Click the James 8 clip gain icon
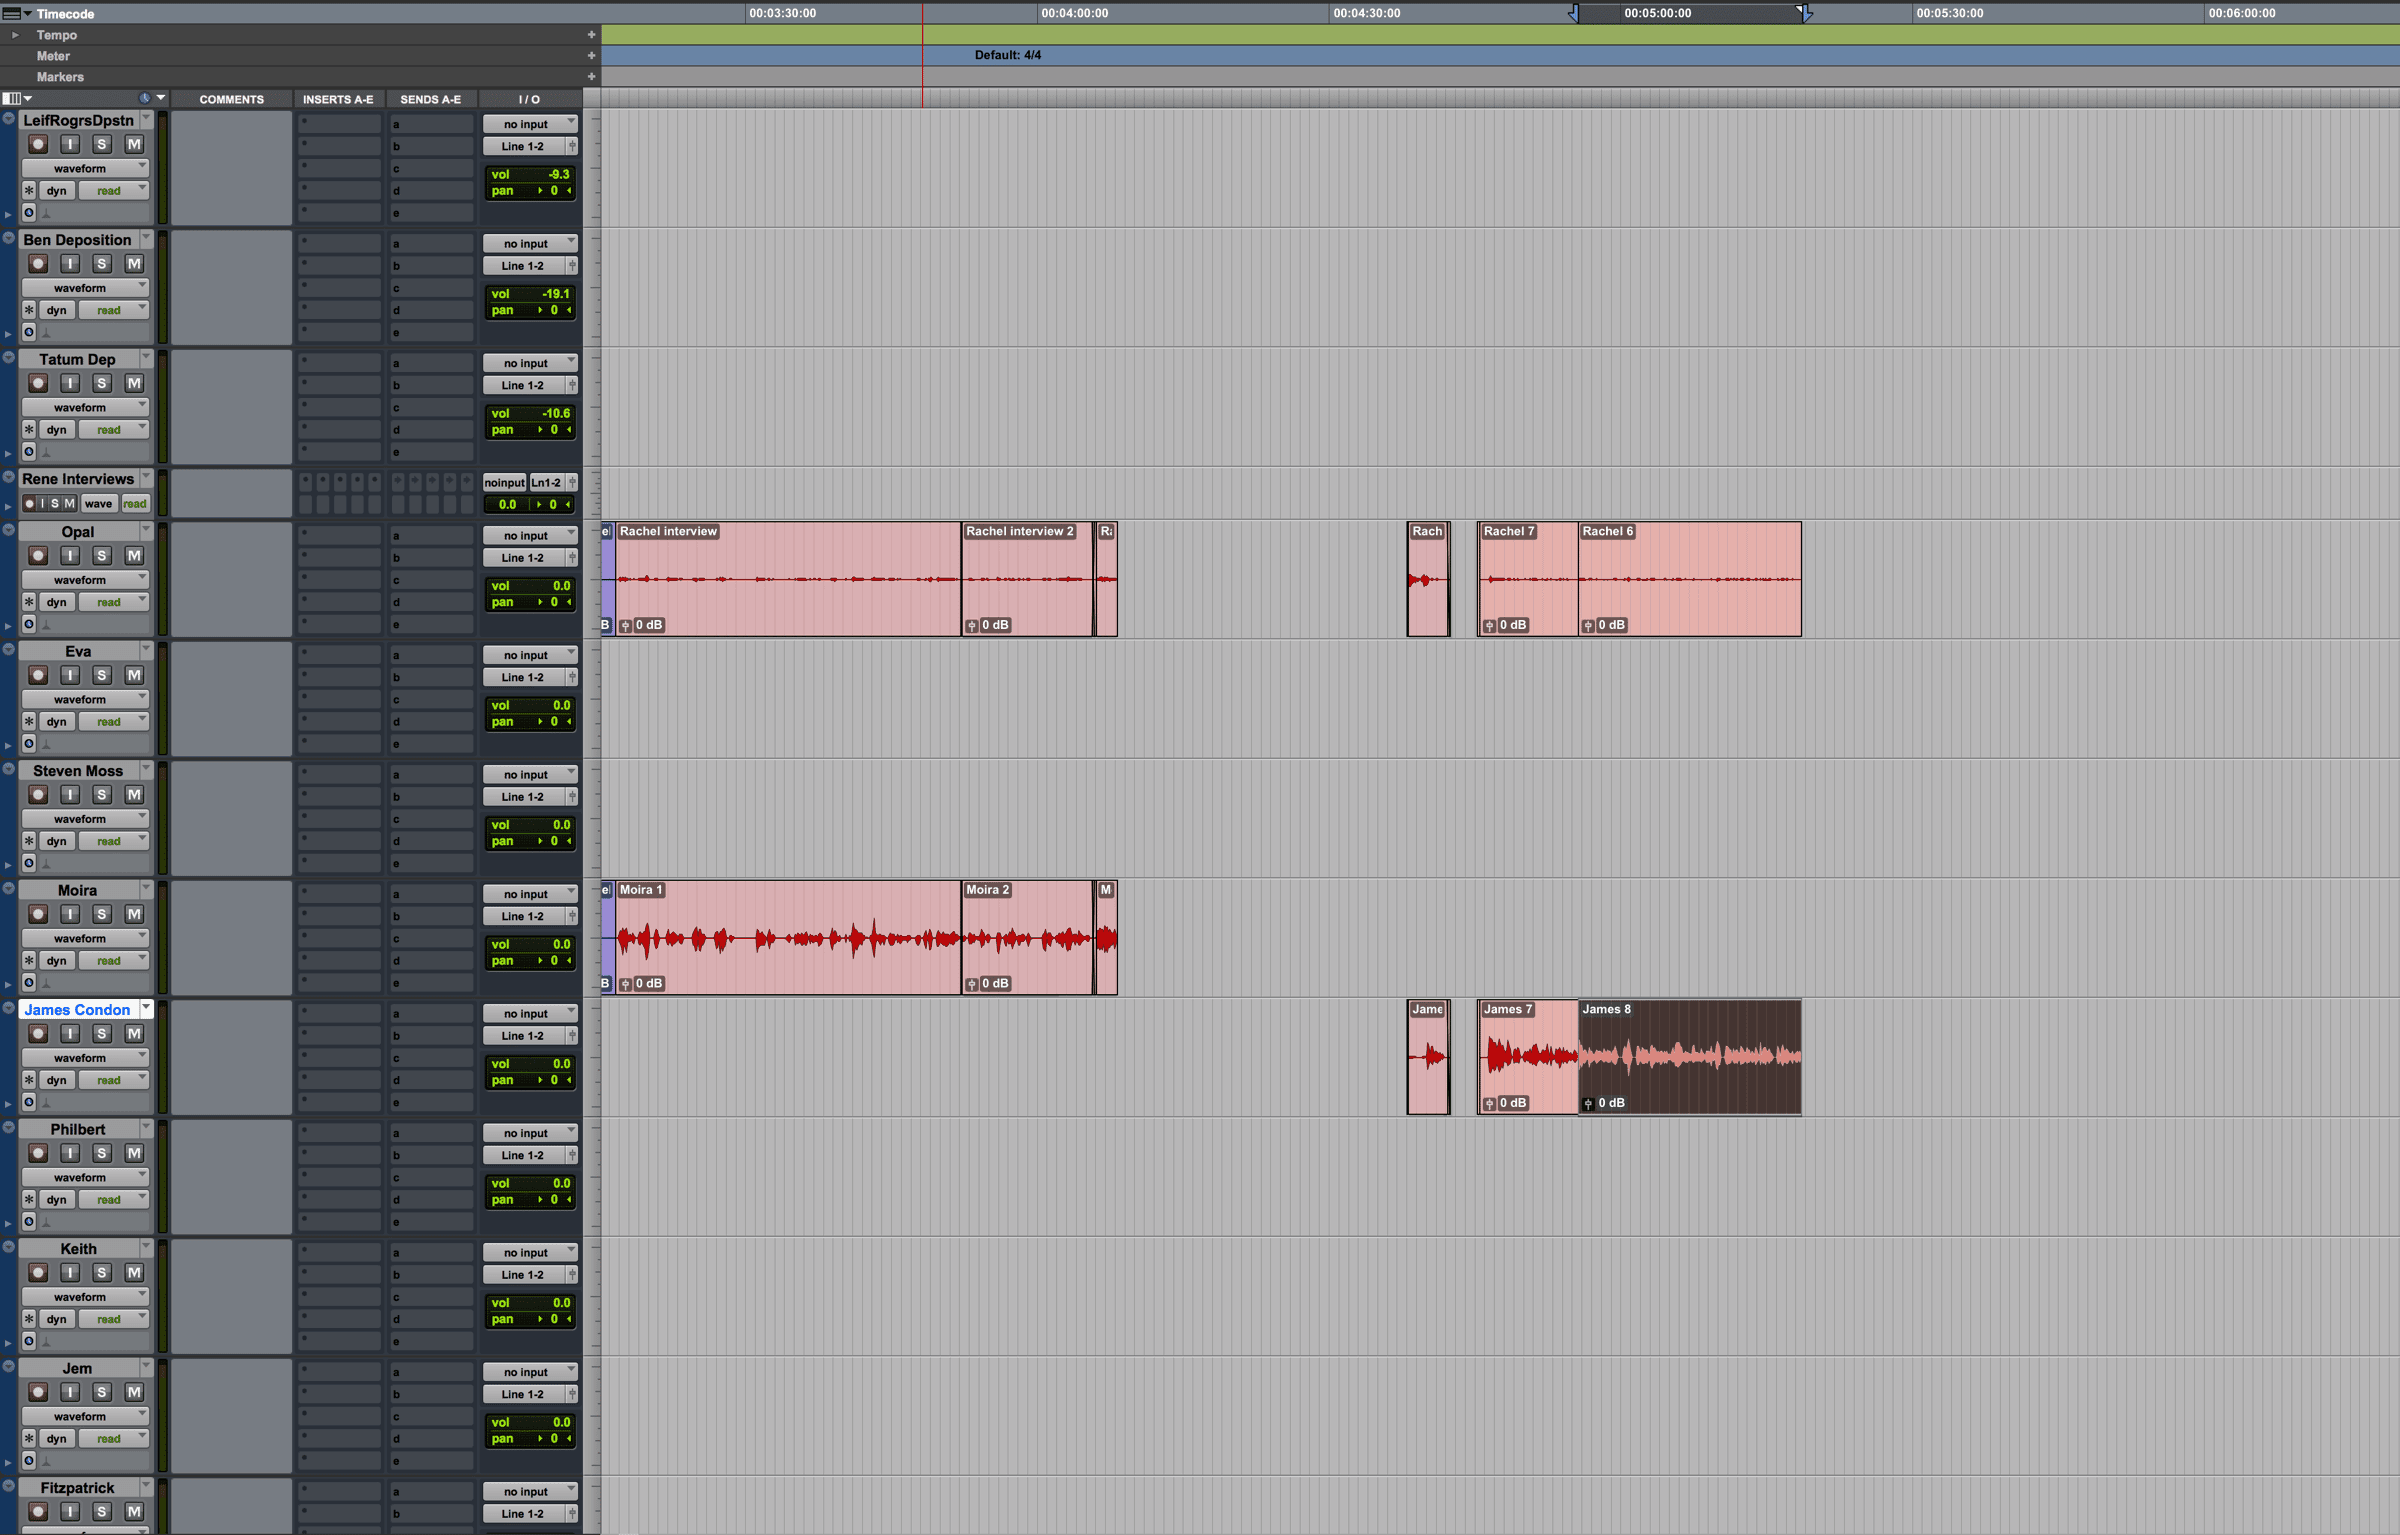The image size is (2400, 1535). 1588,1104
